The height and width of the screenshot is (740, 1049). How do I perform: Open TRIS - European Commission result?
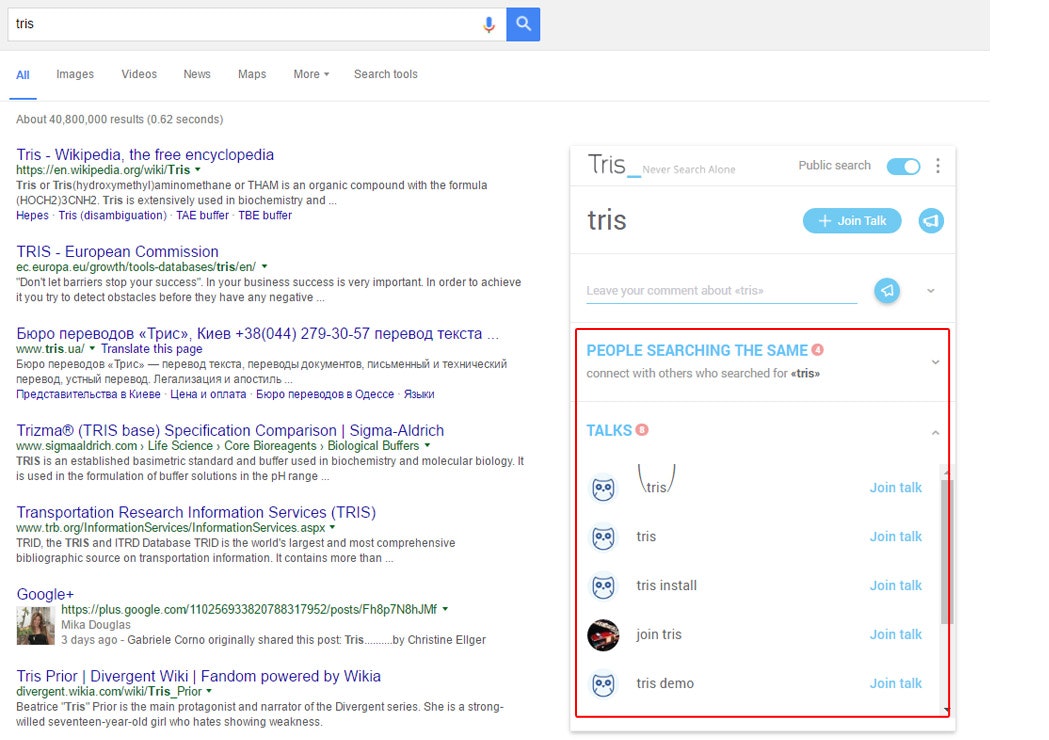tap(118, 252)
